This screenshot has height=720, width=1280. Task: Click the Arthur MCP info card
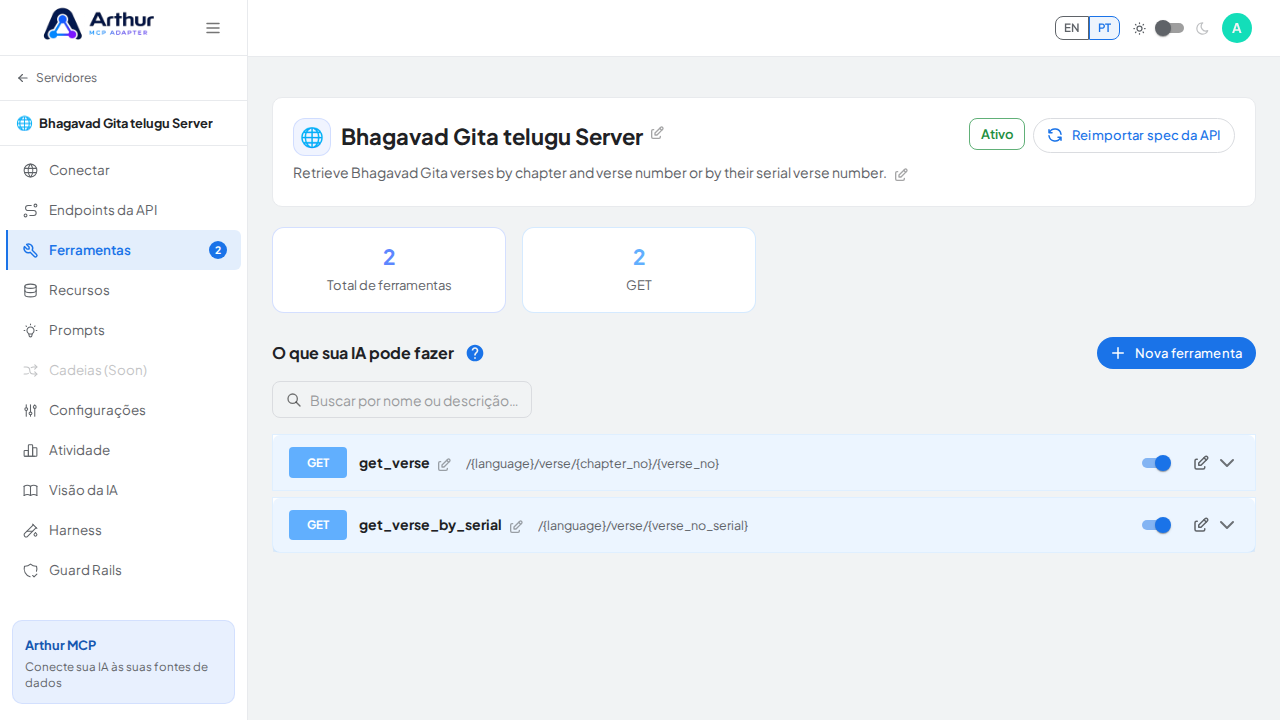click(123, 662)
